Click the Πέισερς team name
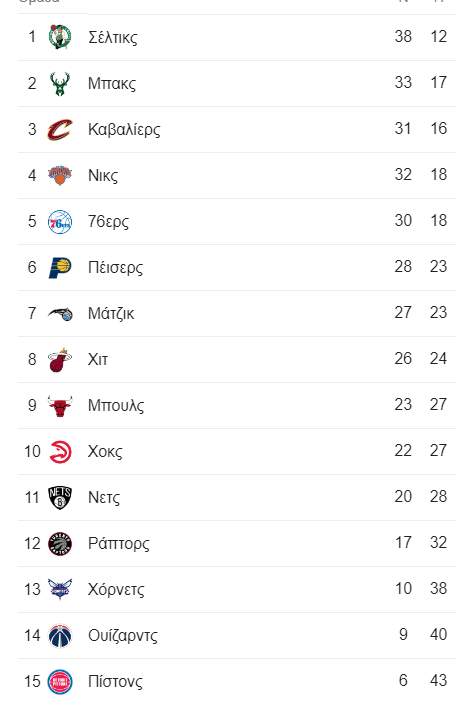This screenshot has width=456, height=718. pyautogui.click(x=115, y=267)
